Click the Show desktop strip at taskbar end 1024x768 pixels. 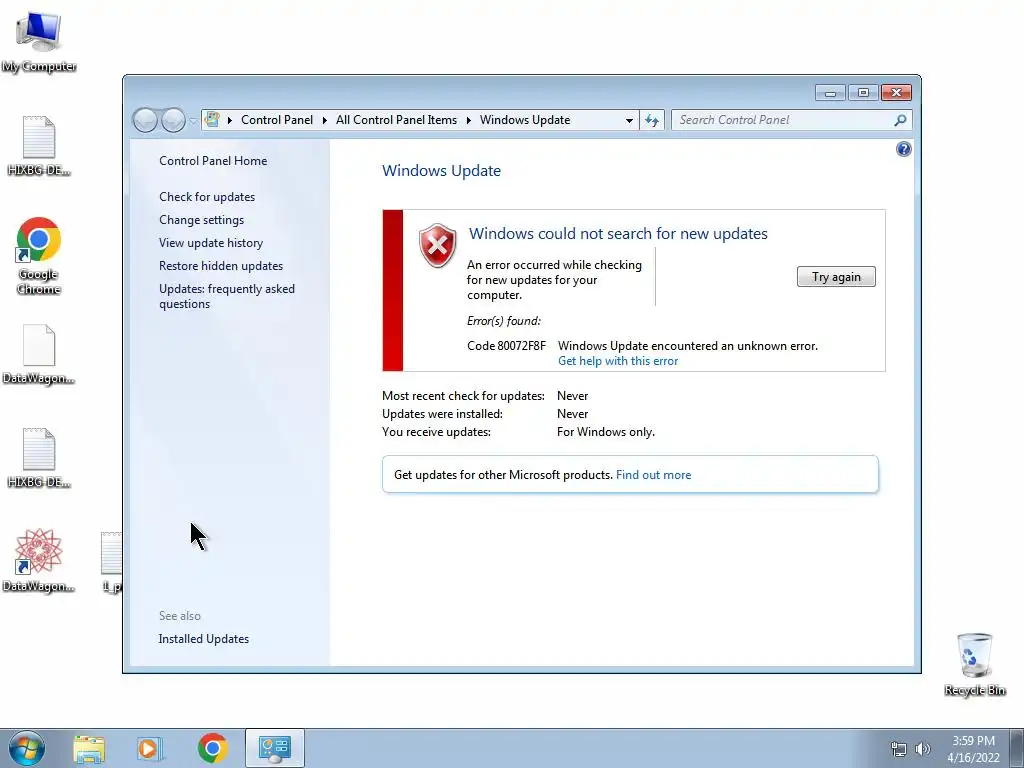(1017, 748)
